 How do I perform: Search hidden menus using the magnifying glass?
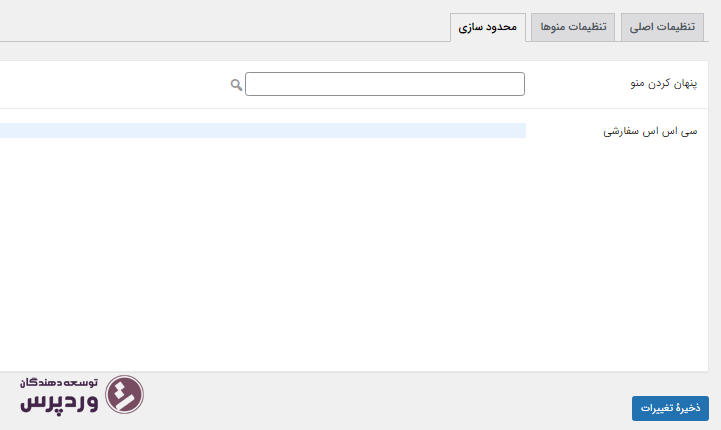pos(236,85)
